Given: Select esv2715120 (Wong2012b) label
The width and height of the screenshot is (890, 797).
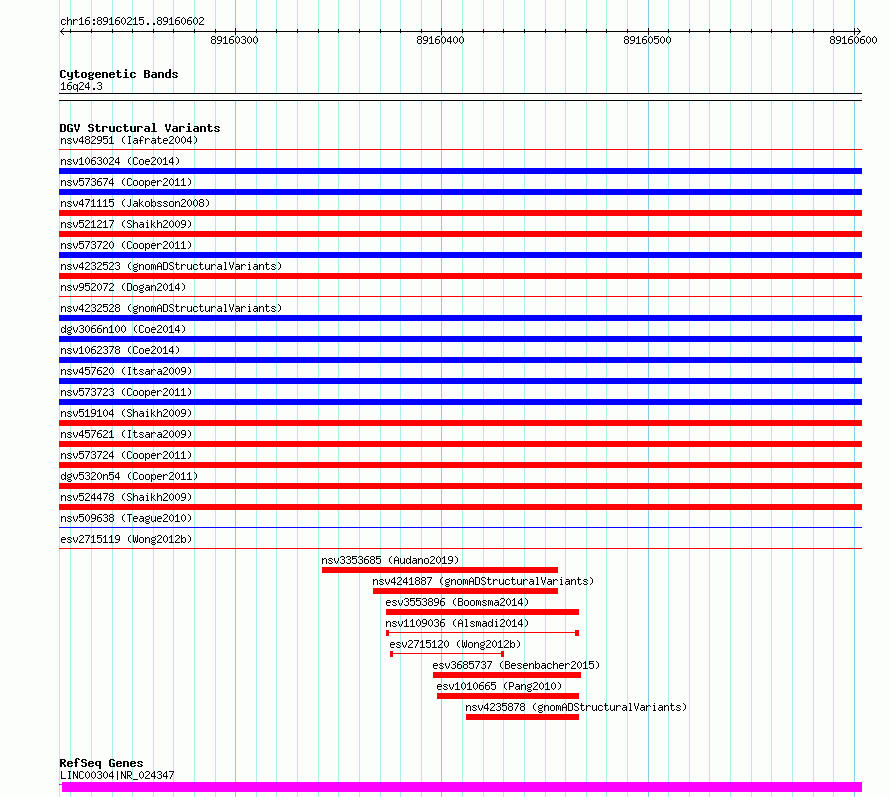Looking at the screenshot, I should 455,644.
